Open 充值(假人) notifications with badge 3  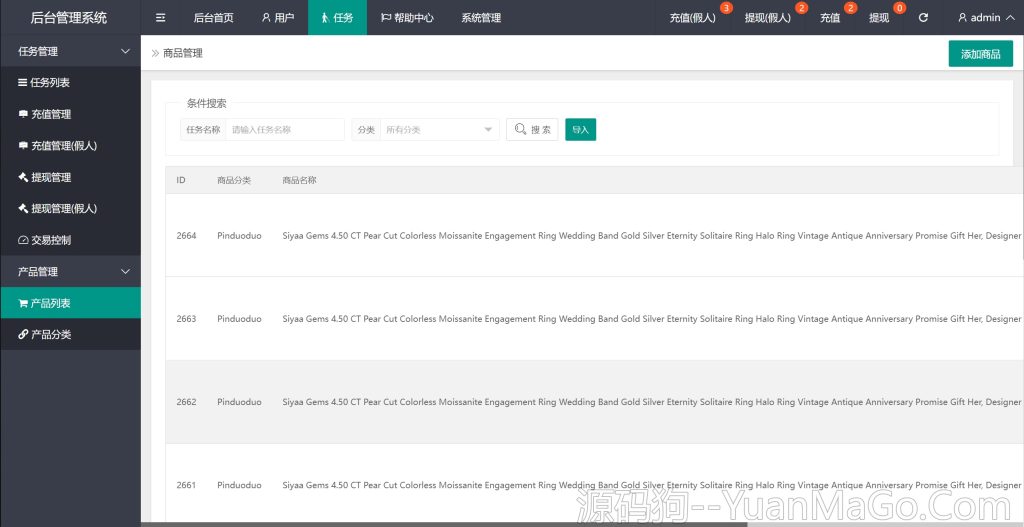tap(693, 17)
